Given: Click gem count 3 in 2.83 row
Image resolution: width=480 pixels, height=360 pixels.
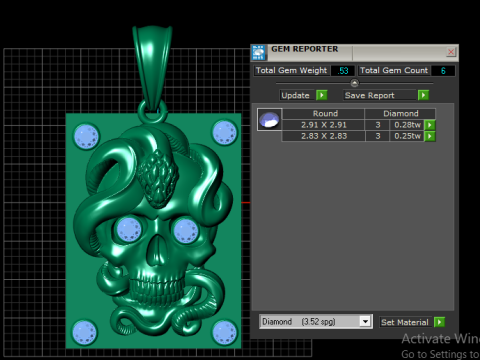Looking at the screenshot, I should pos(378,136).
